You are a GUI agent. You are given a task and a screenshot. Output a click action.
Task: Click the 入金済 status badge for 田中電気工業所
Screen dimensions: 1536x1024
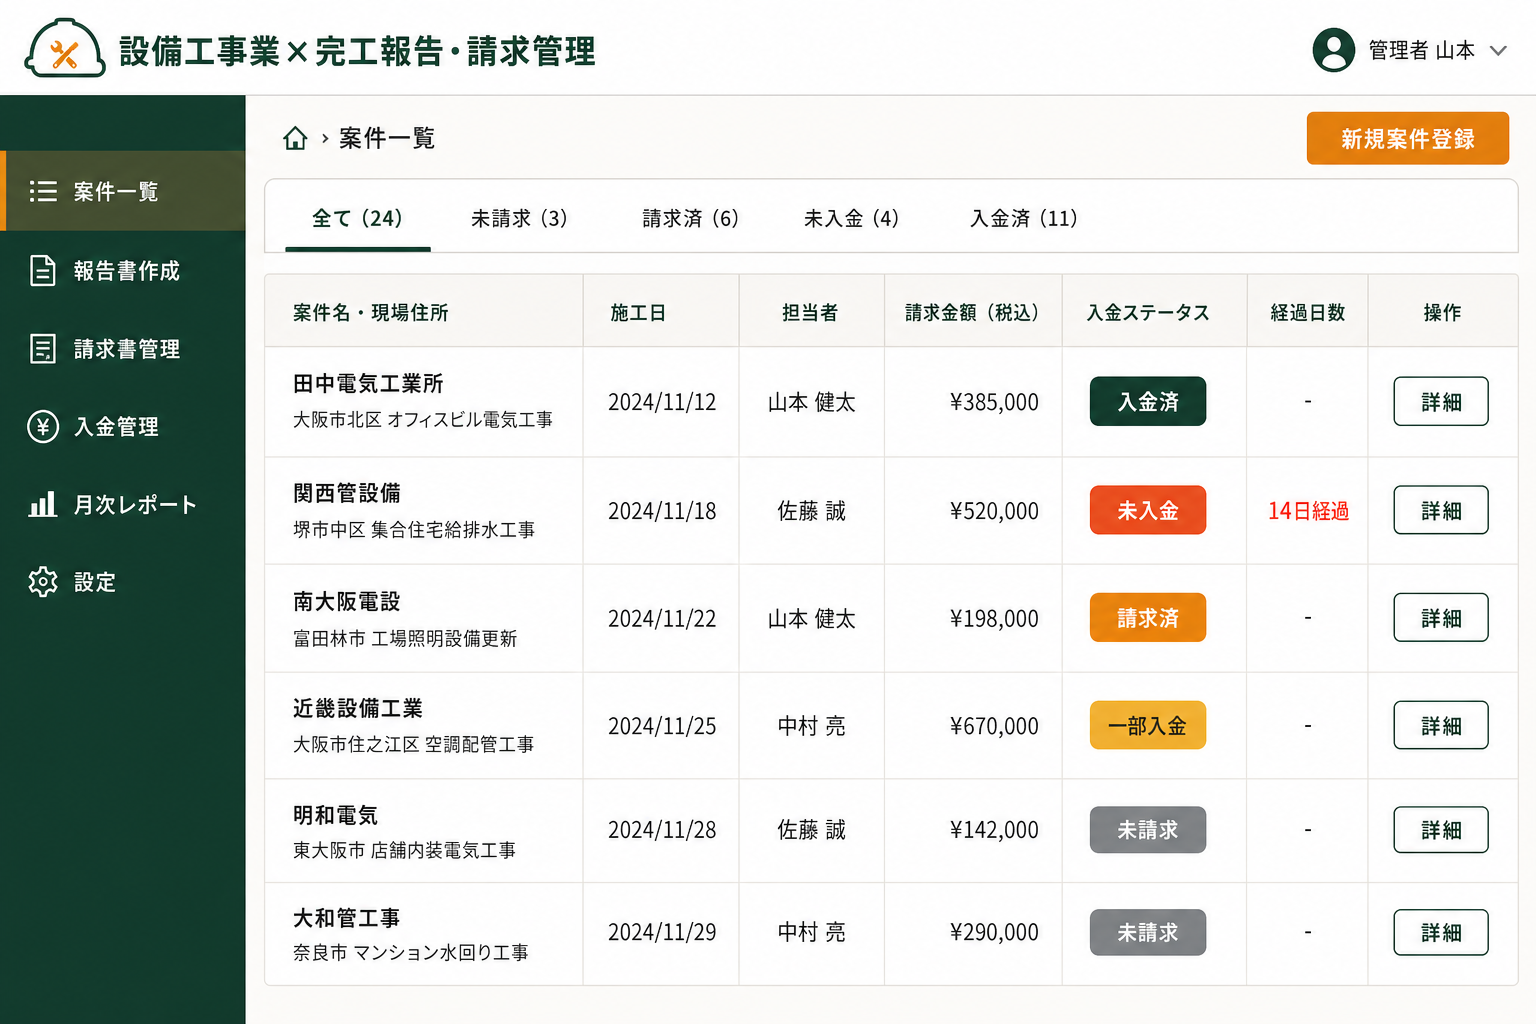click(x=1148, y=402)
